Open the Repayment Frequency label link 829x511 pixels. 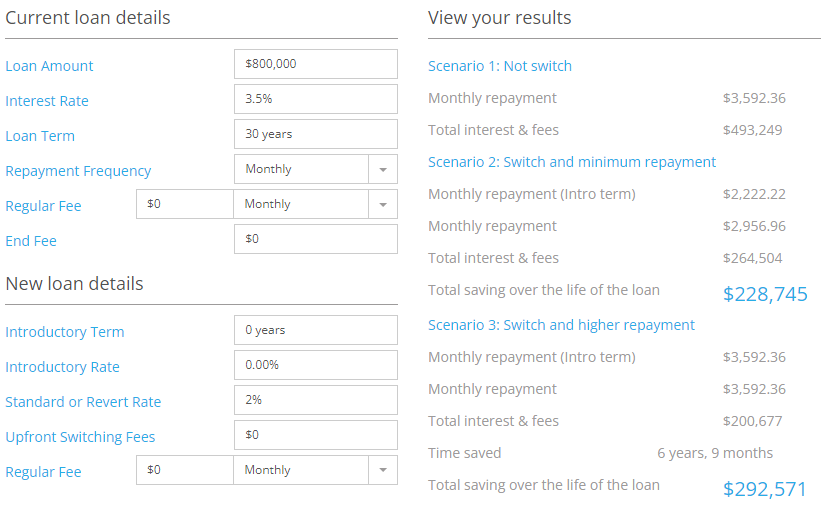(x=78, y=171)
